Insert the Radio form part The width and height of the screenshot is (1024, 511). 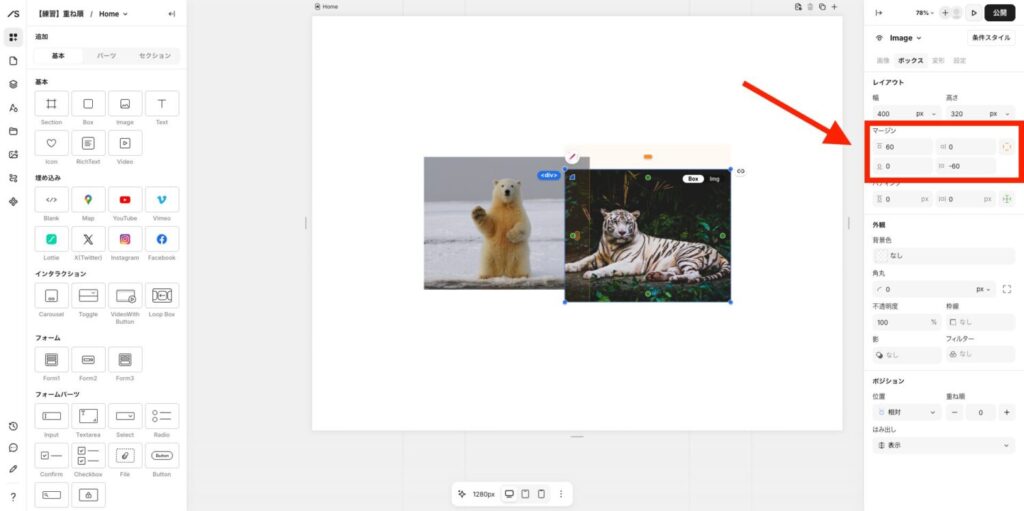pos(162,416)
